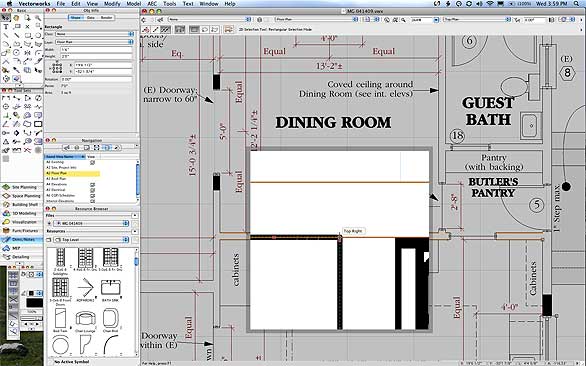Image resolution: width=586 pixels, height=366 pixels.
Task: Open the Detailing tool set
Action: pos(21,257)
